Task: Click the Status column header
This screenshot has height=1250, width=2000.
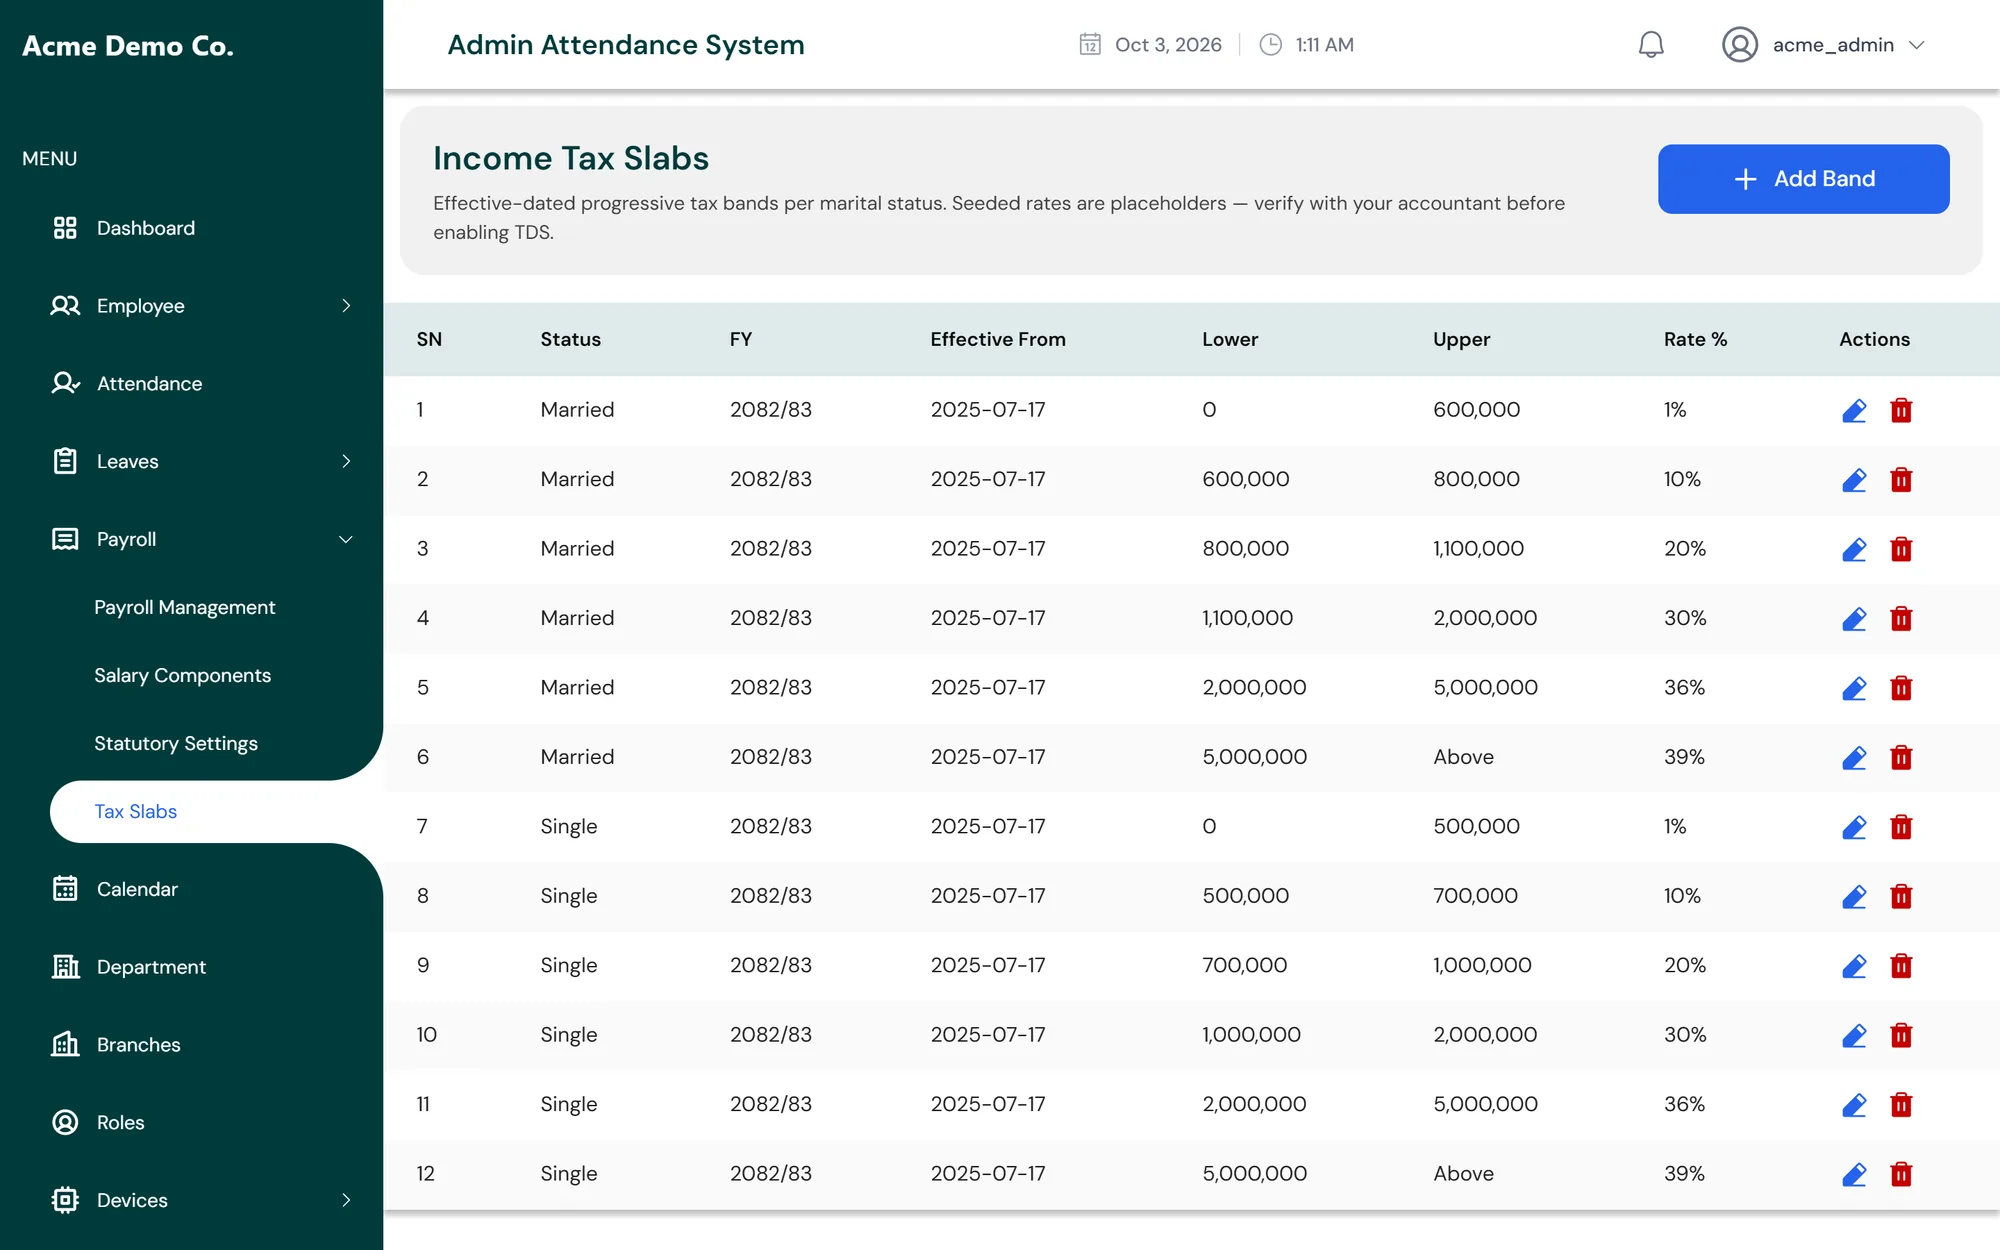Action: [570, 339]
